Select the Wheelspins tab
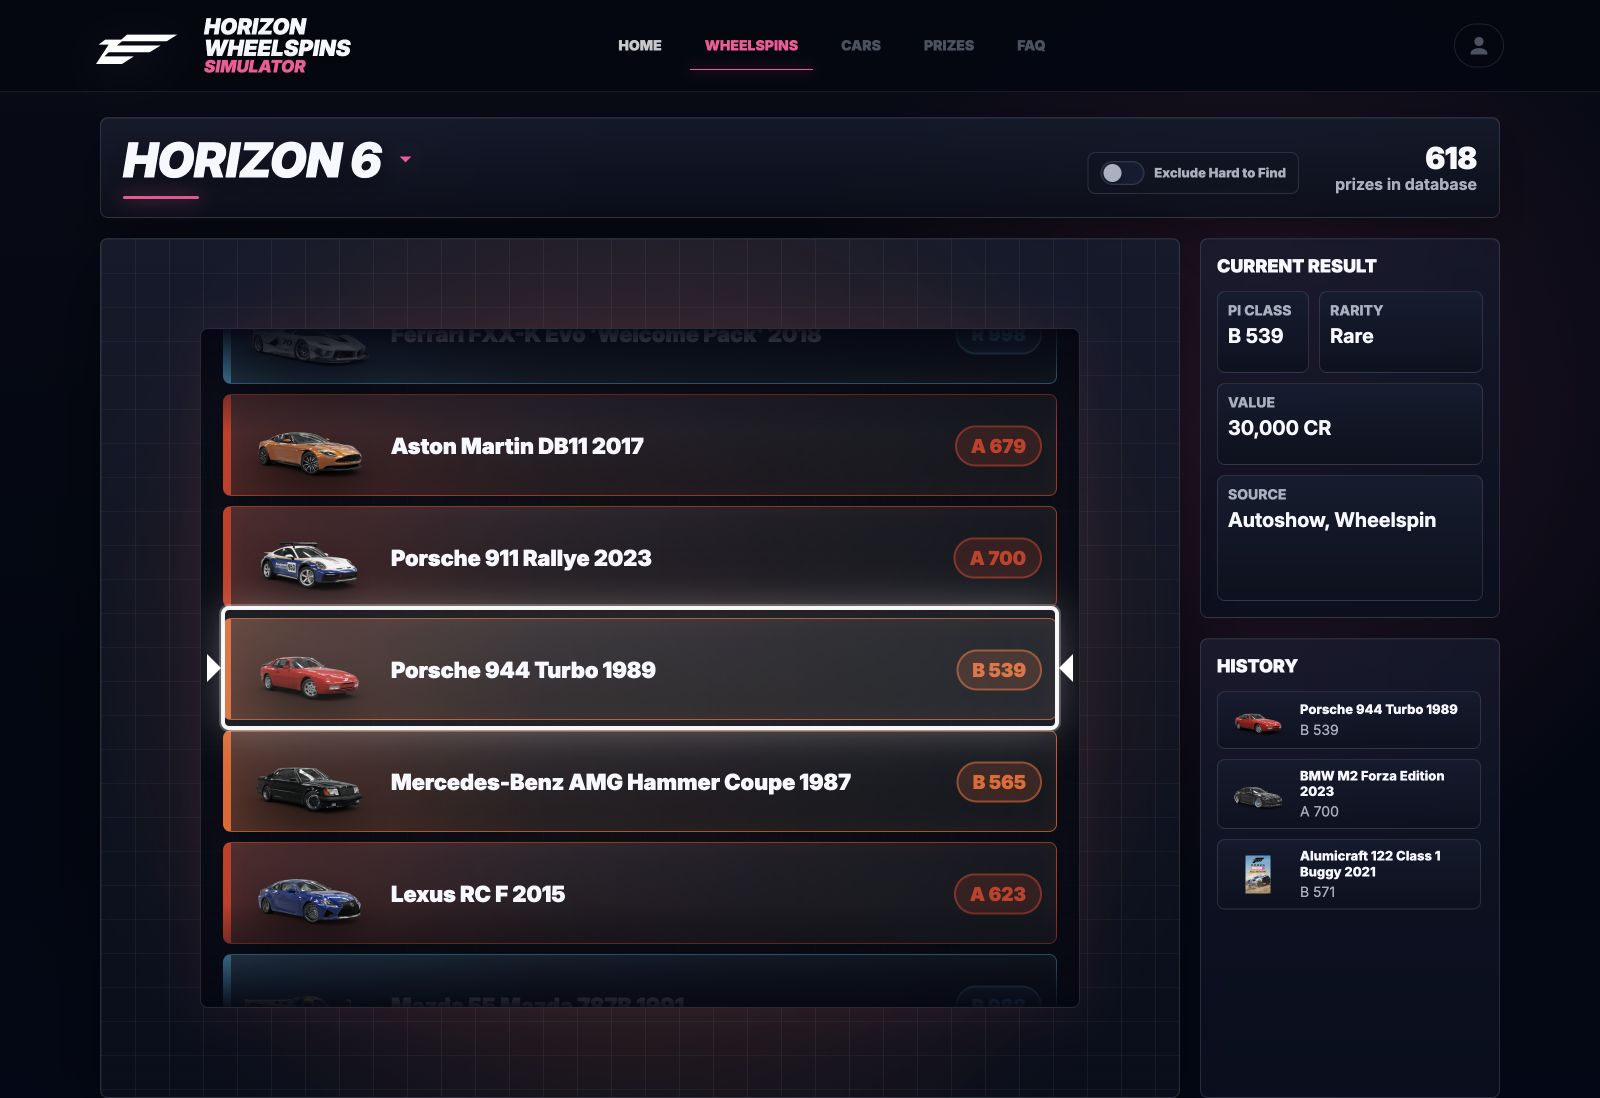Image resolution: width=1600 pixels, height=1098 pixels. tap(751, 45)
